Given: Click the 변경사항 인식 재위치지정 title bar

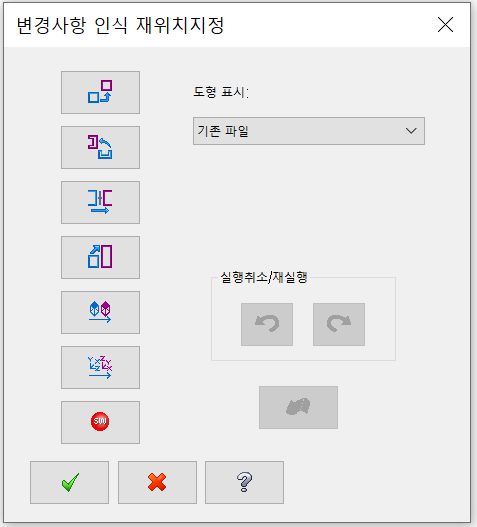Looking at the screenshot, I should click(x=237, y=25).
